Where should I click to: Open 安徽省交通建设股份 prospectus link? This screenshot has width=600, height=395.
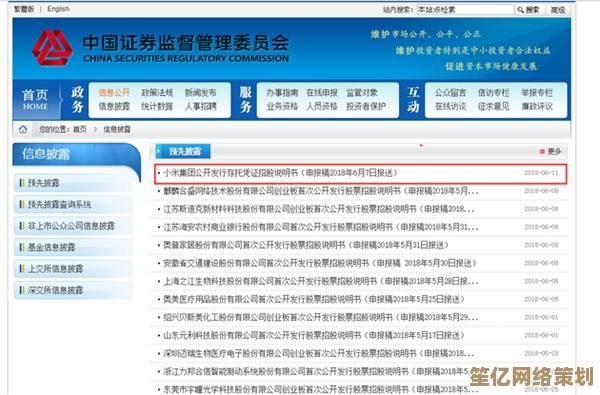coord(320,263)
